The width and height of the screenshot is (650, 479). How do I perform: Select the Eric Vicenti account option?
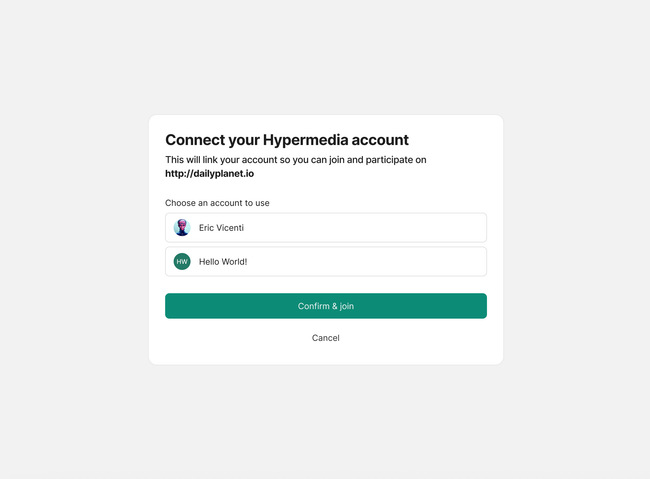point(326,228)
